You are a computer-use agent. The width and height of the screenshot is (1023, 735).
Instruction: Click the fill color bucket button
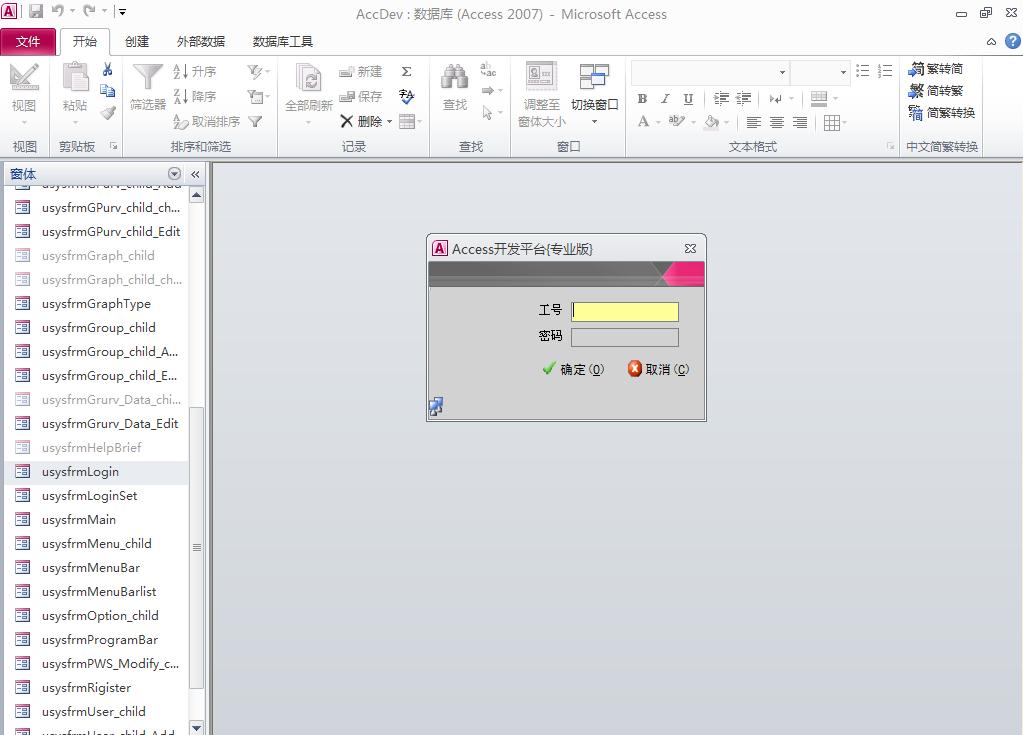712,122
